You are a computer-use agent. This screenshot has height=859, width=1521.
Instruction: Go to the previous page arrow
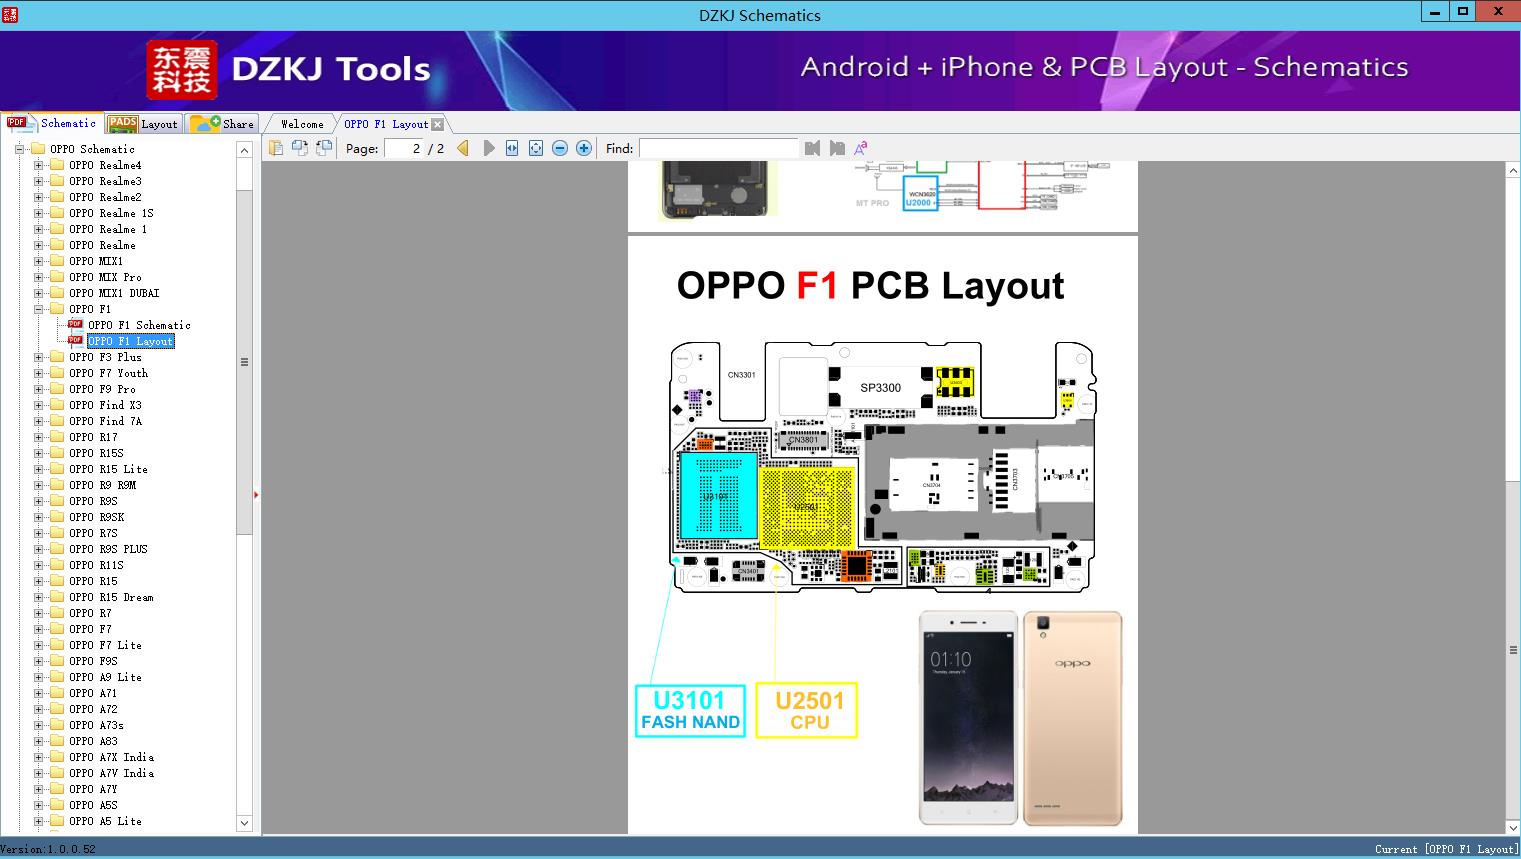coord(463,148)
